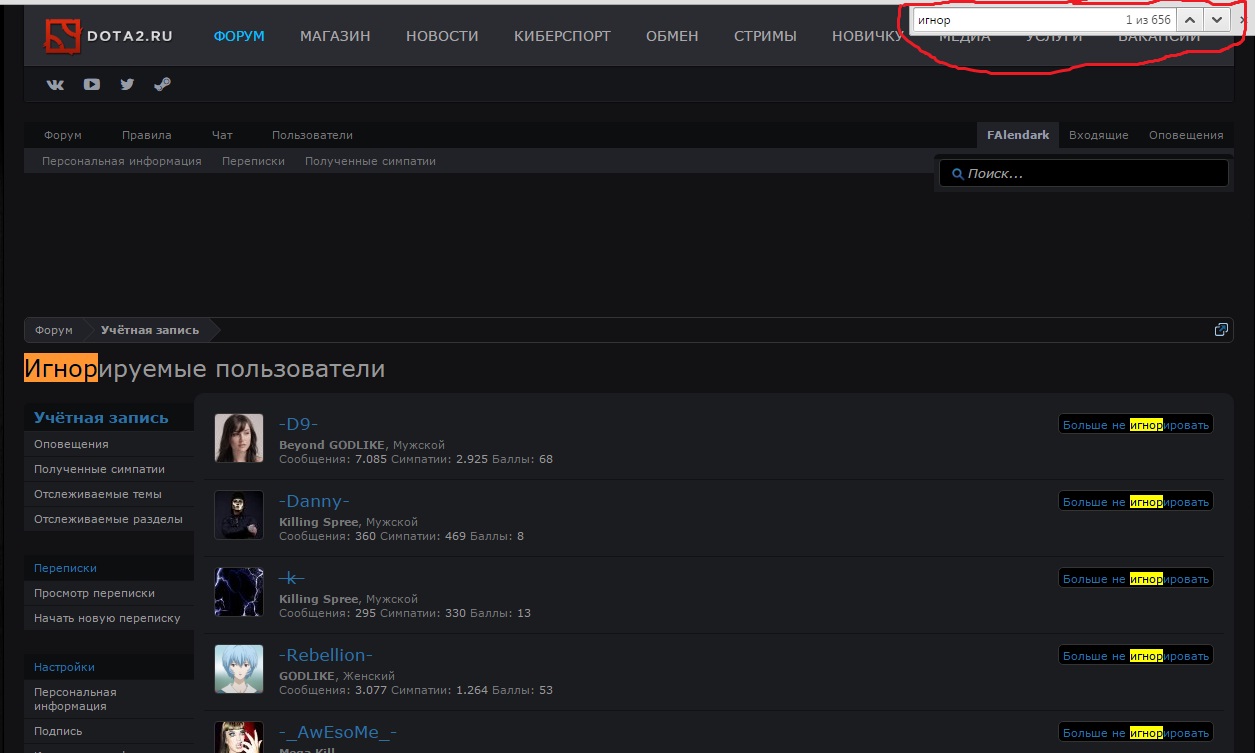Click the popup window icon in breadcrumb bar
This screenshot has height=753, width=1255.
click(1220, 330)
